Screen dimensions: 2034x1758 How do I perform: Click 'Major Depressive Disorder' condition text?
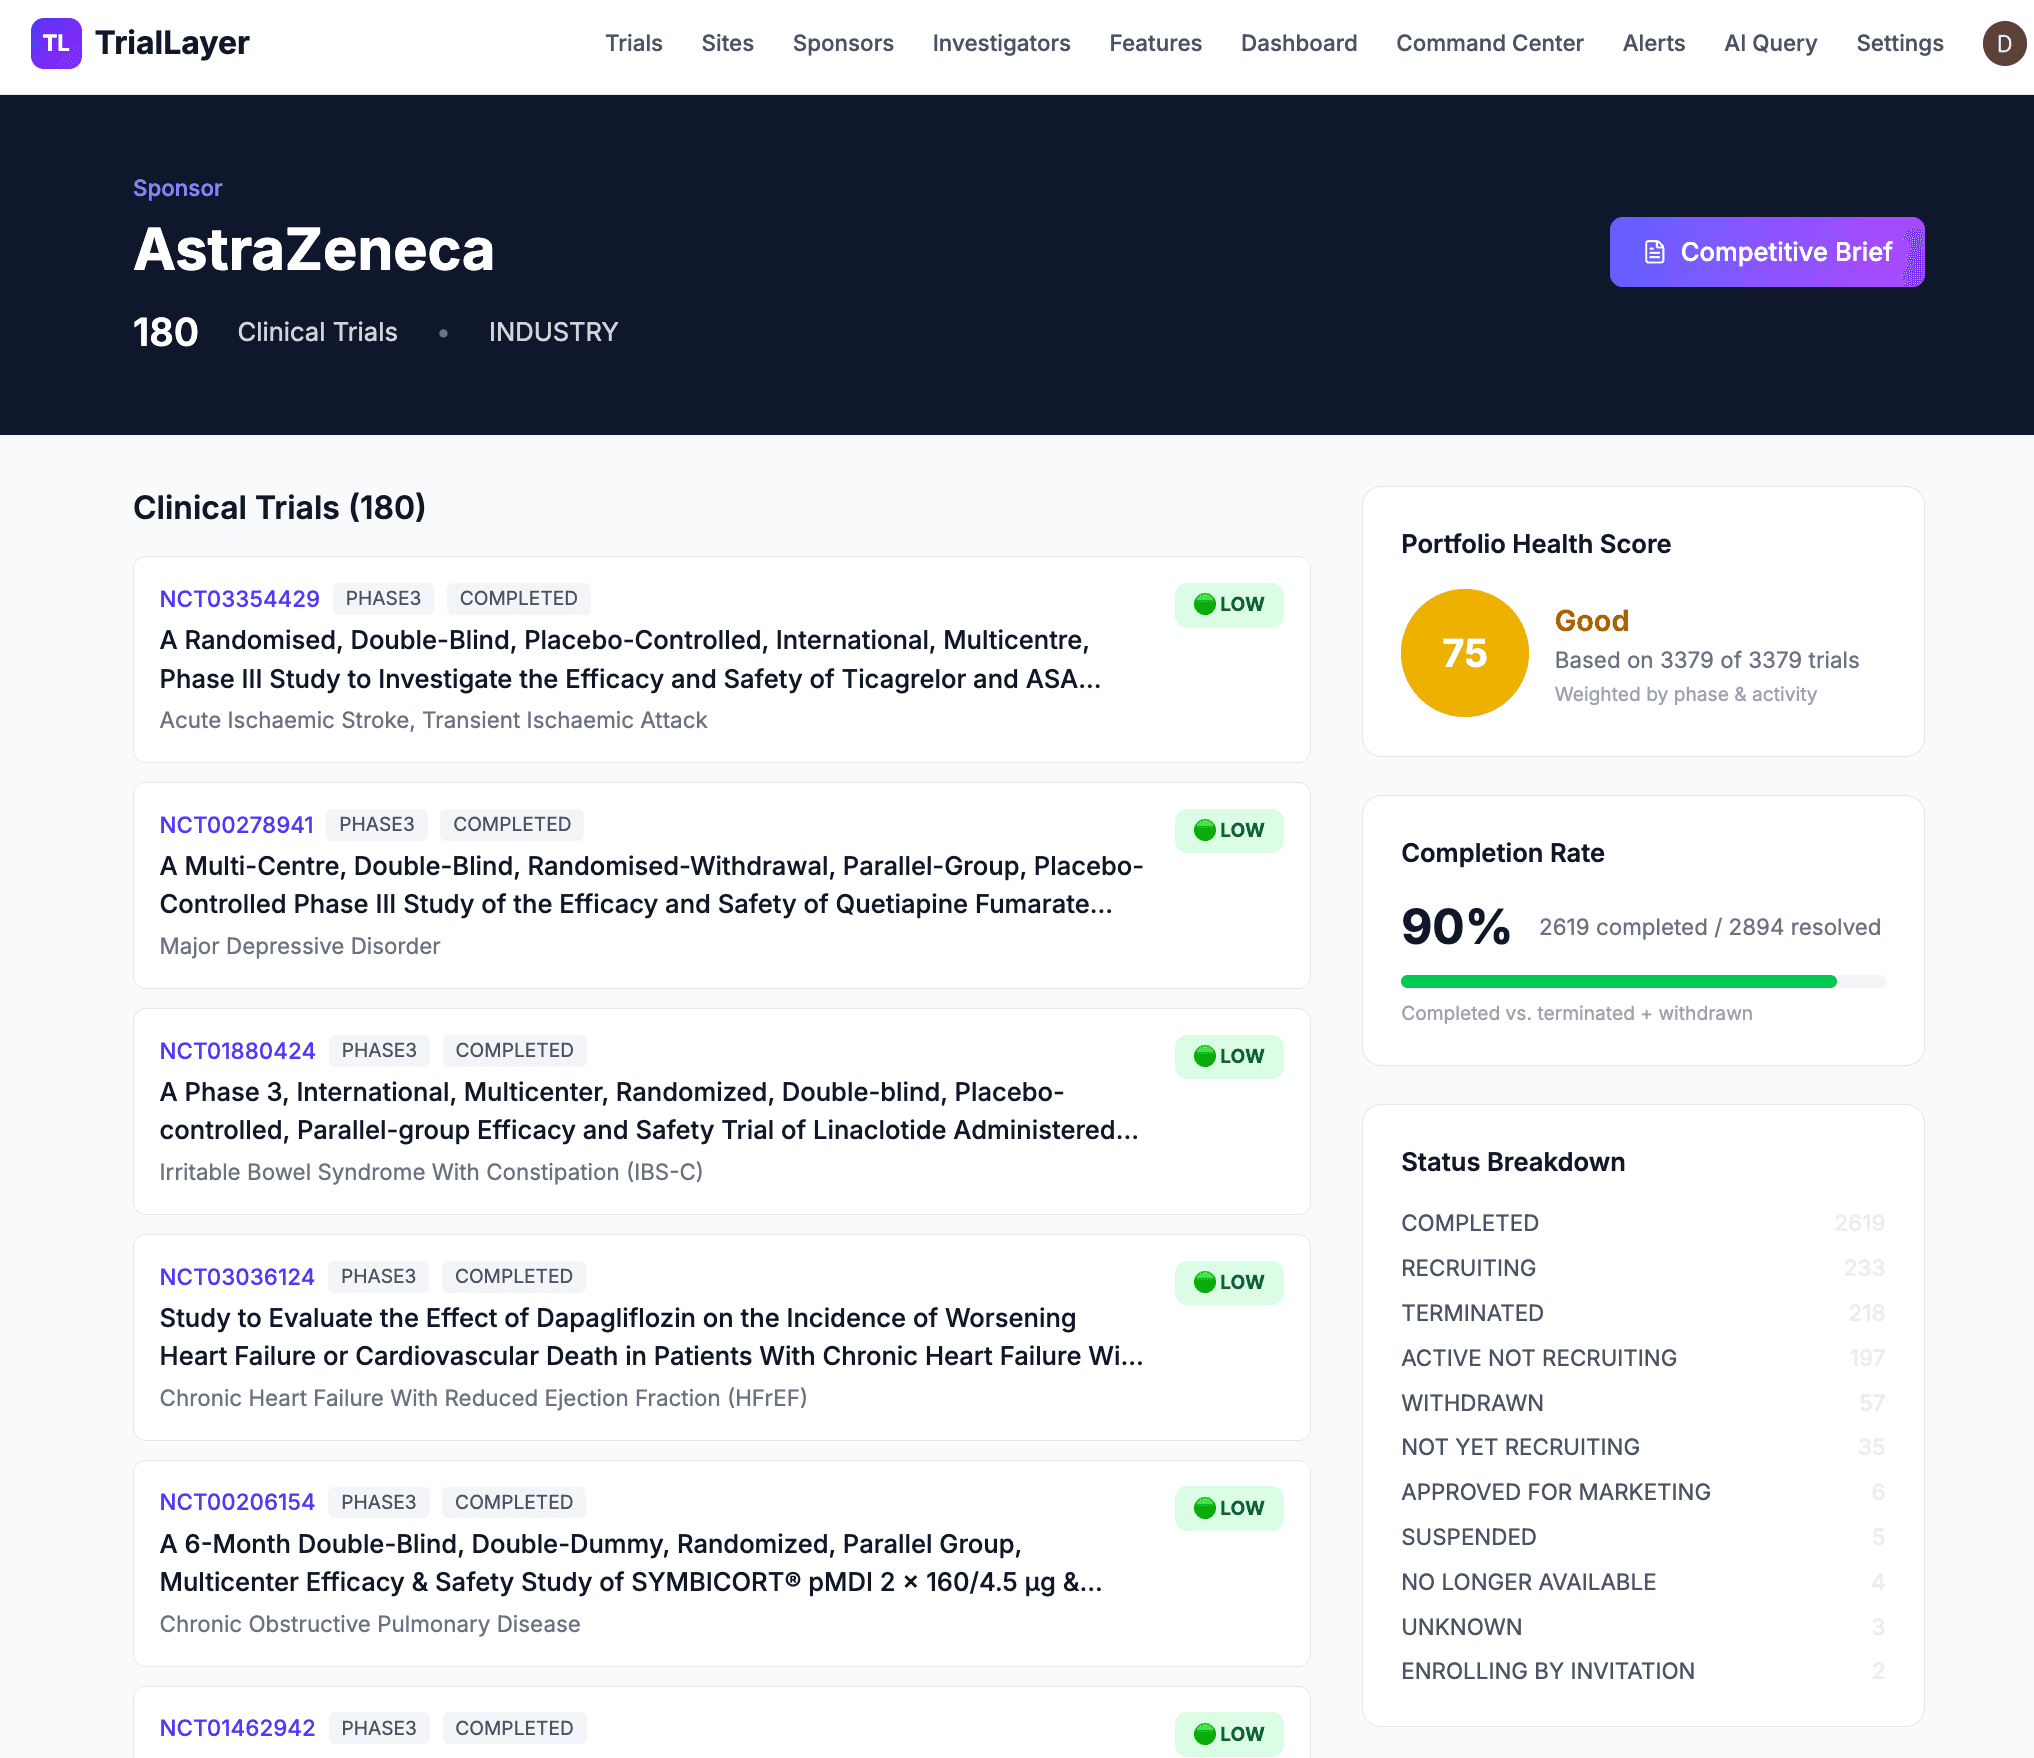click(x=300, y=946)
